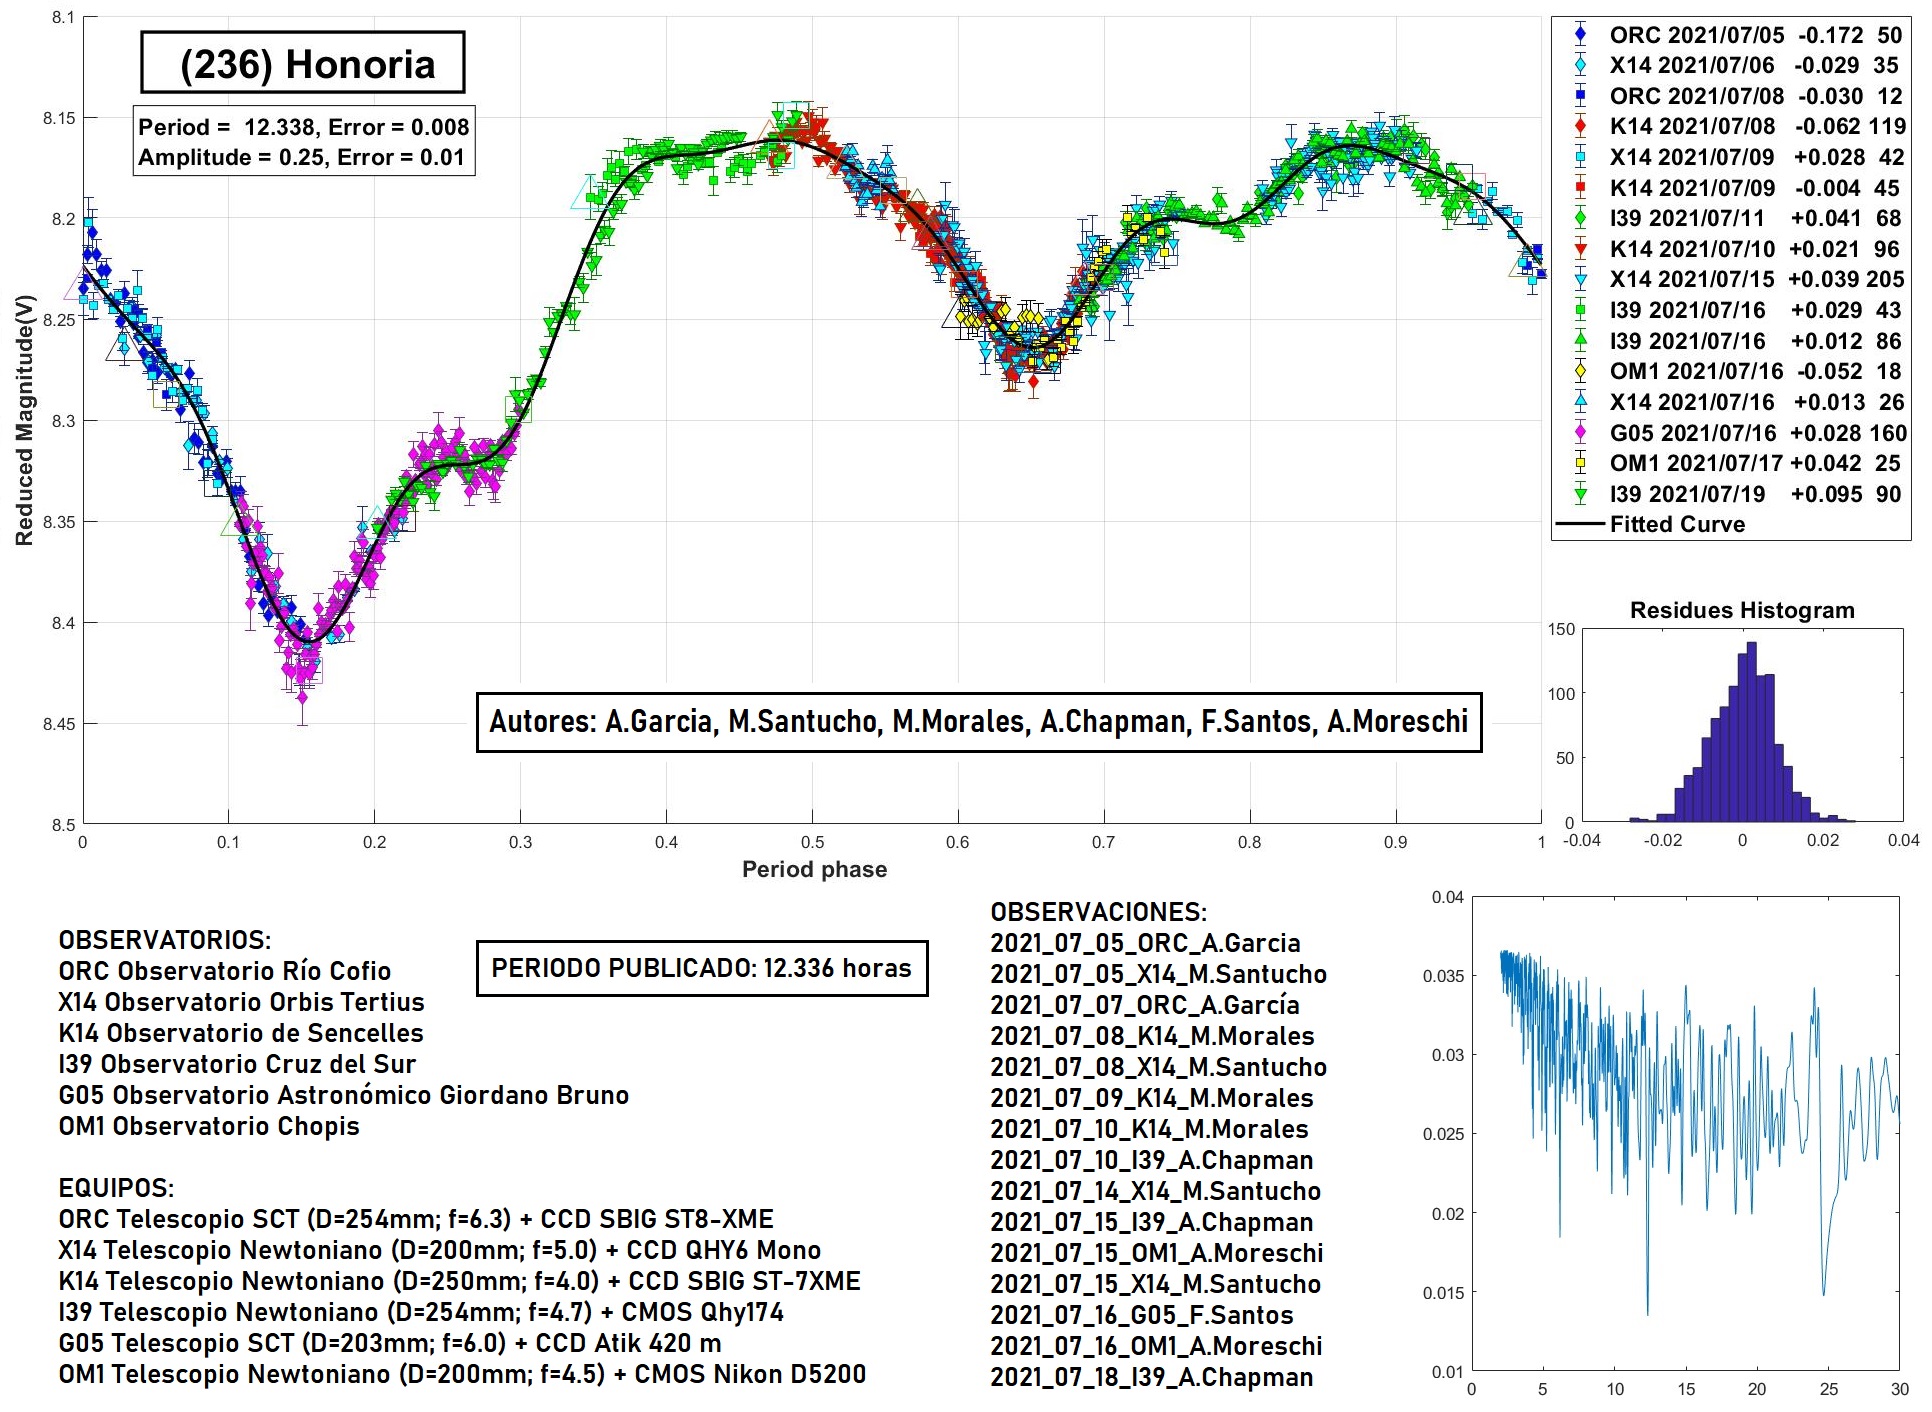Click the 'PERIODO PUBLICADO: 12.336 horas' box
Screen dimensions: 1932x1412
[x=702, y=968]
